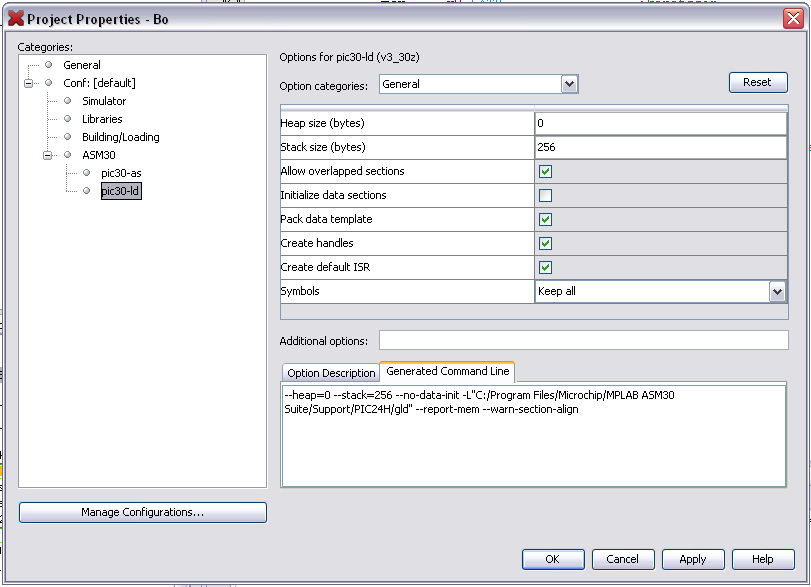Click the bullet icon beside pic30-as
The width and height of the screenshot is (811, 587).
click(87, 173)
